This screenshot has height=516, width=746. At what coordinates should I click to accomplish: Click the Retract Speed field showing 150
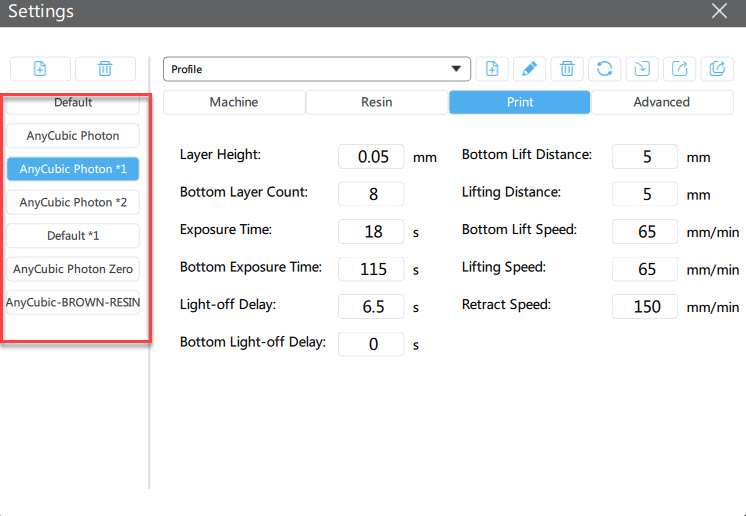coord(645,306)
